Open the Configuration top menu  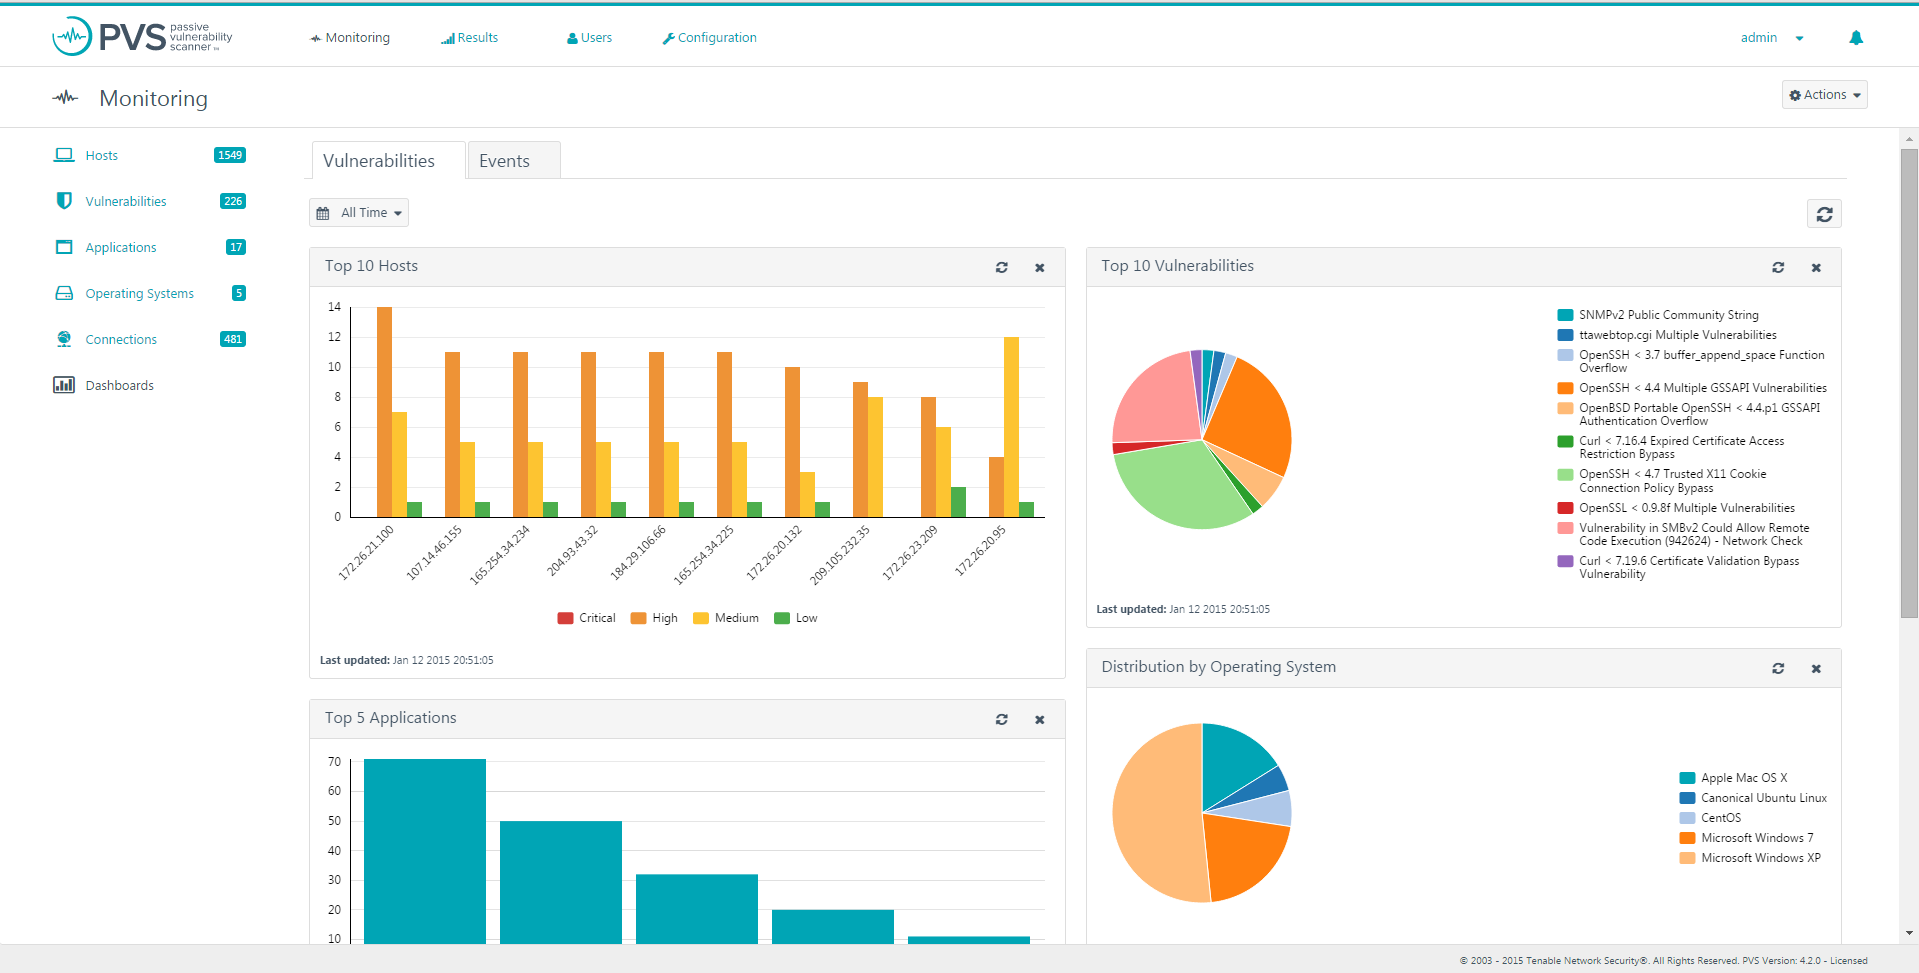pyautogui.click(x=709, y=38)
